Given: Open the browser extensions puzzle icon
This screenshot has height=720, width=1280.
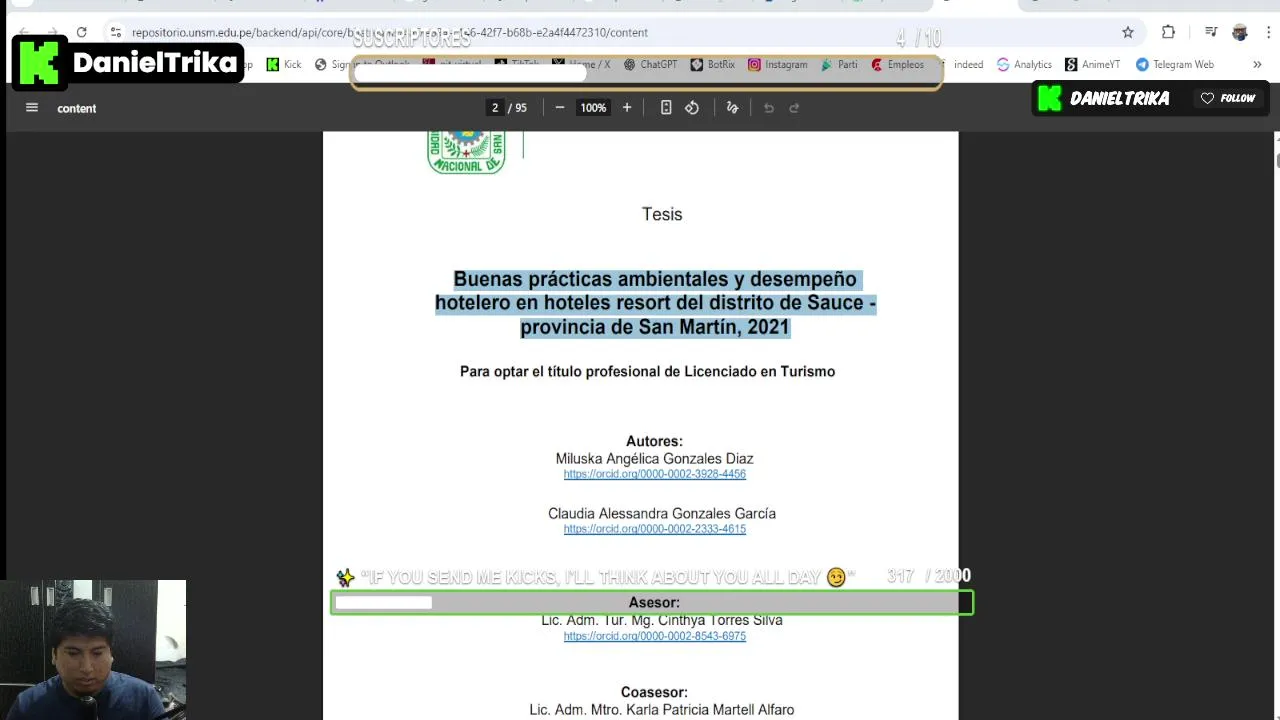Looking at the screenshot, I should pos(1168,32).
